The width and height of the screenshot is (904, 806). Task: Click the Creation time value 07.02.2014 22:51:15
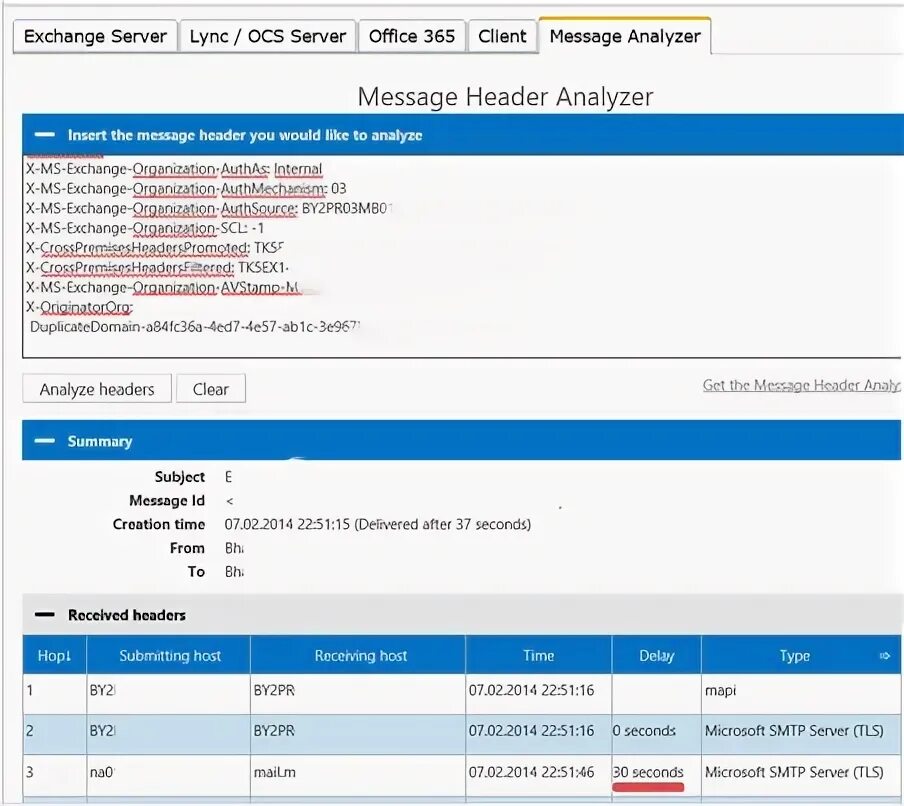coord(287,524)
